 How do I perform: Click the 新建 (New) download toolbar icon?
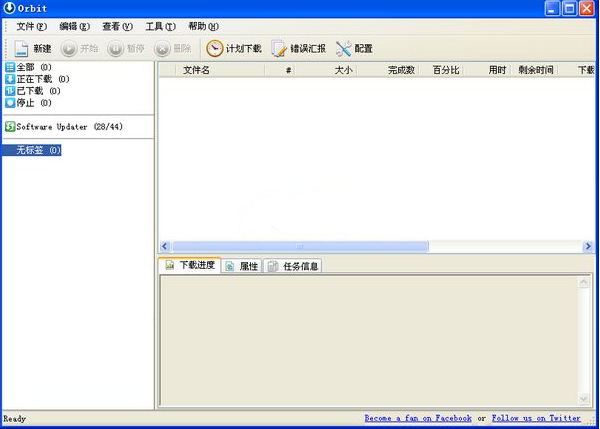pyautogui.click(x=22, y=48)
